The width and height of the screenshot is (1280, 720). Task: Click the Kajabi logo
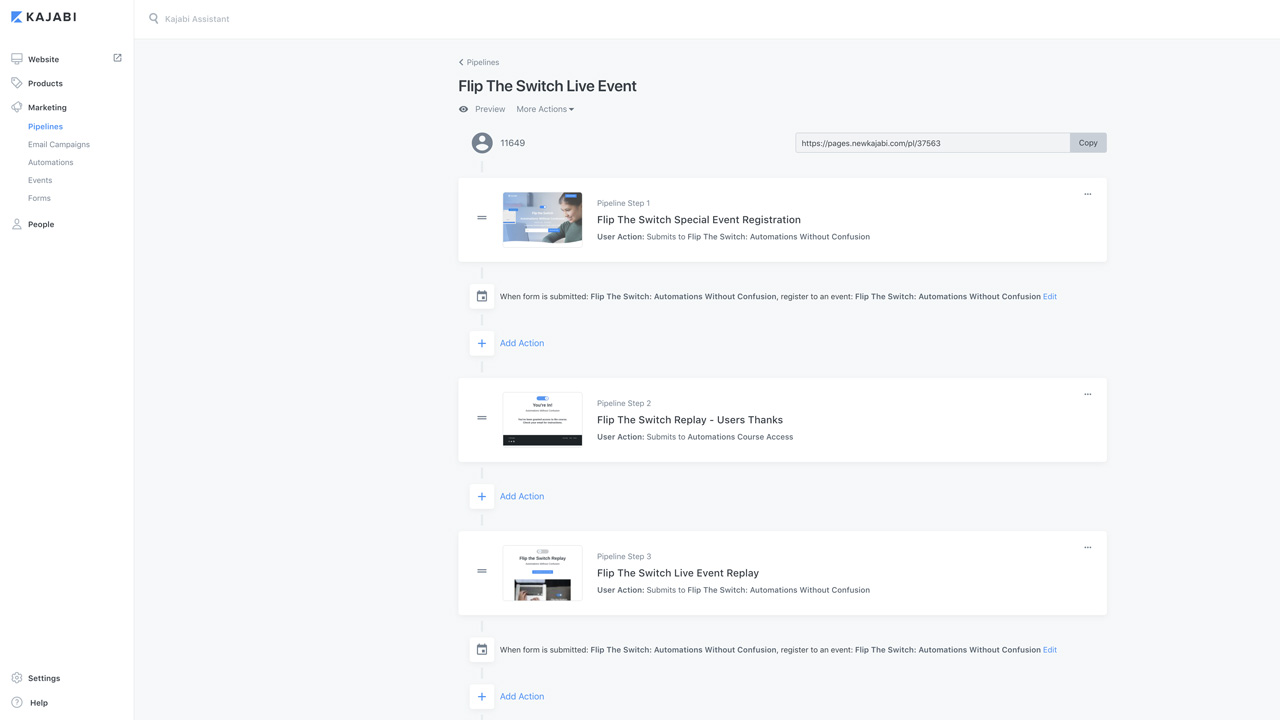[43, 17]
